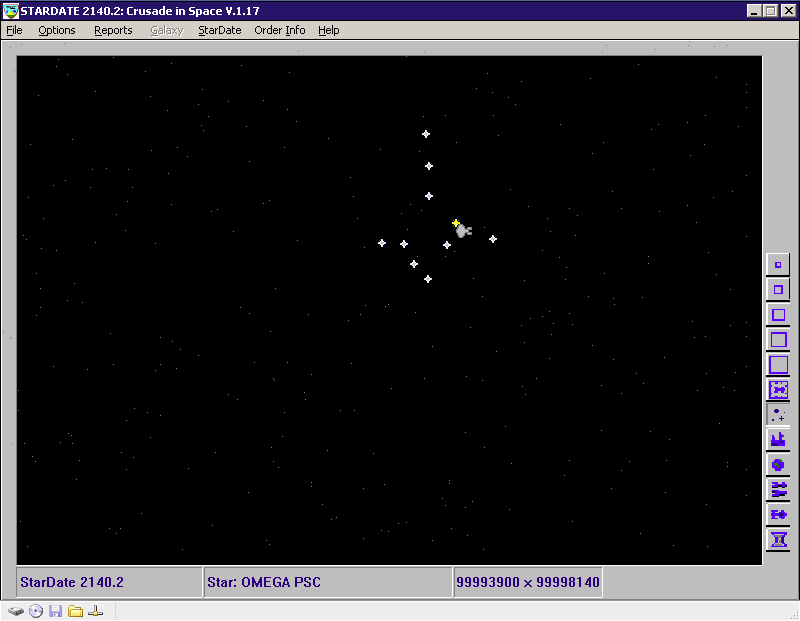
Task: Select the second-largest zoom square button
Action: coord(778,340)
